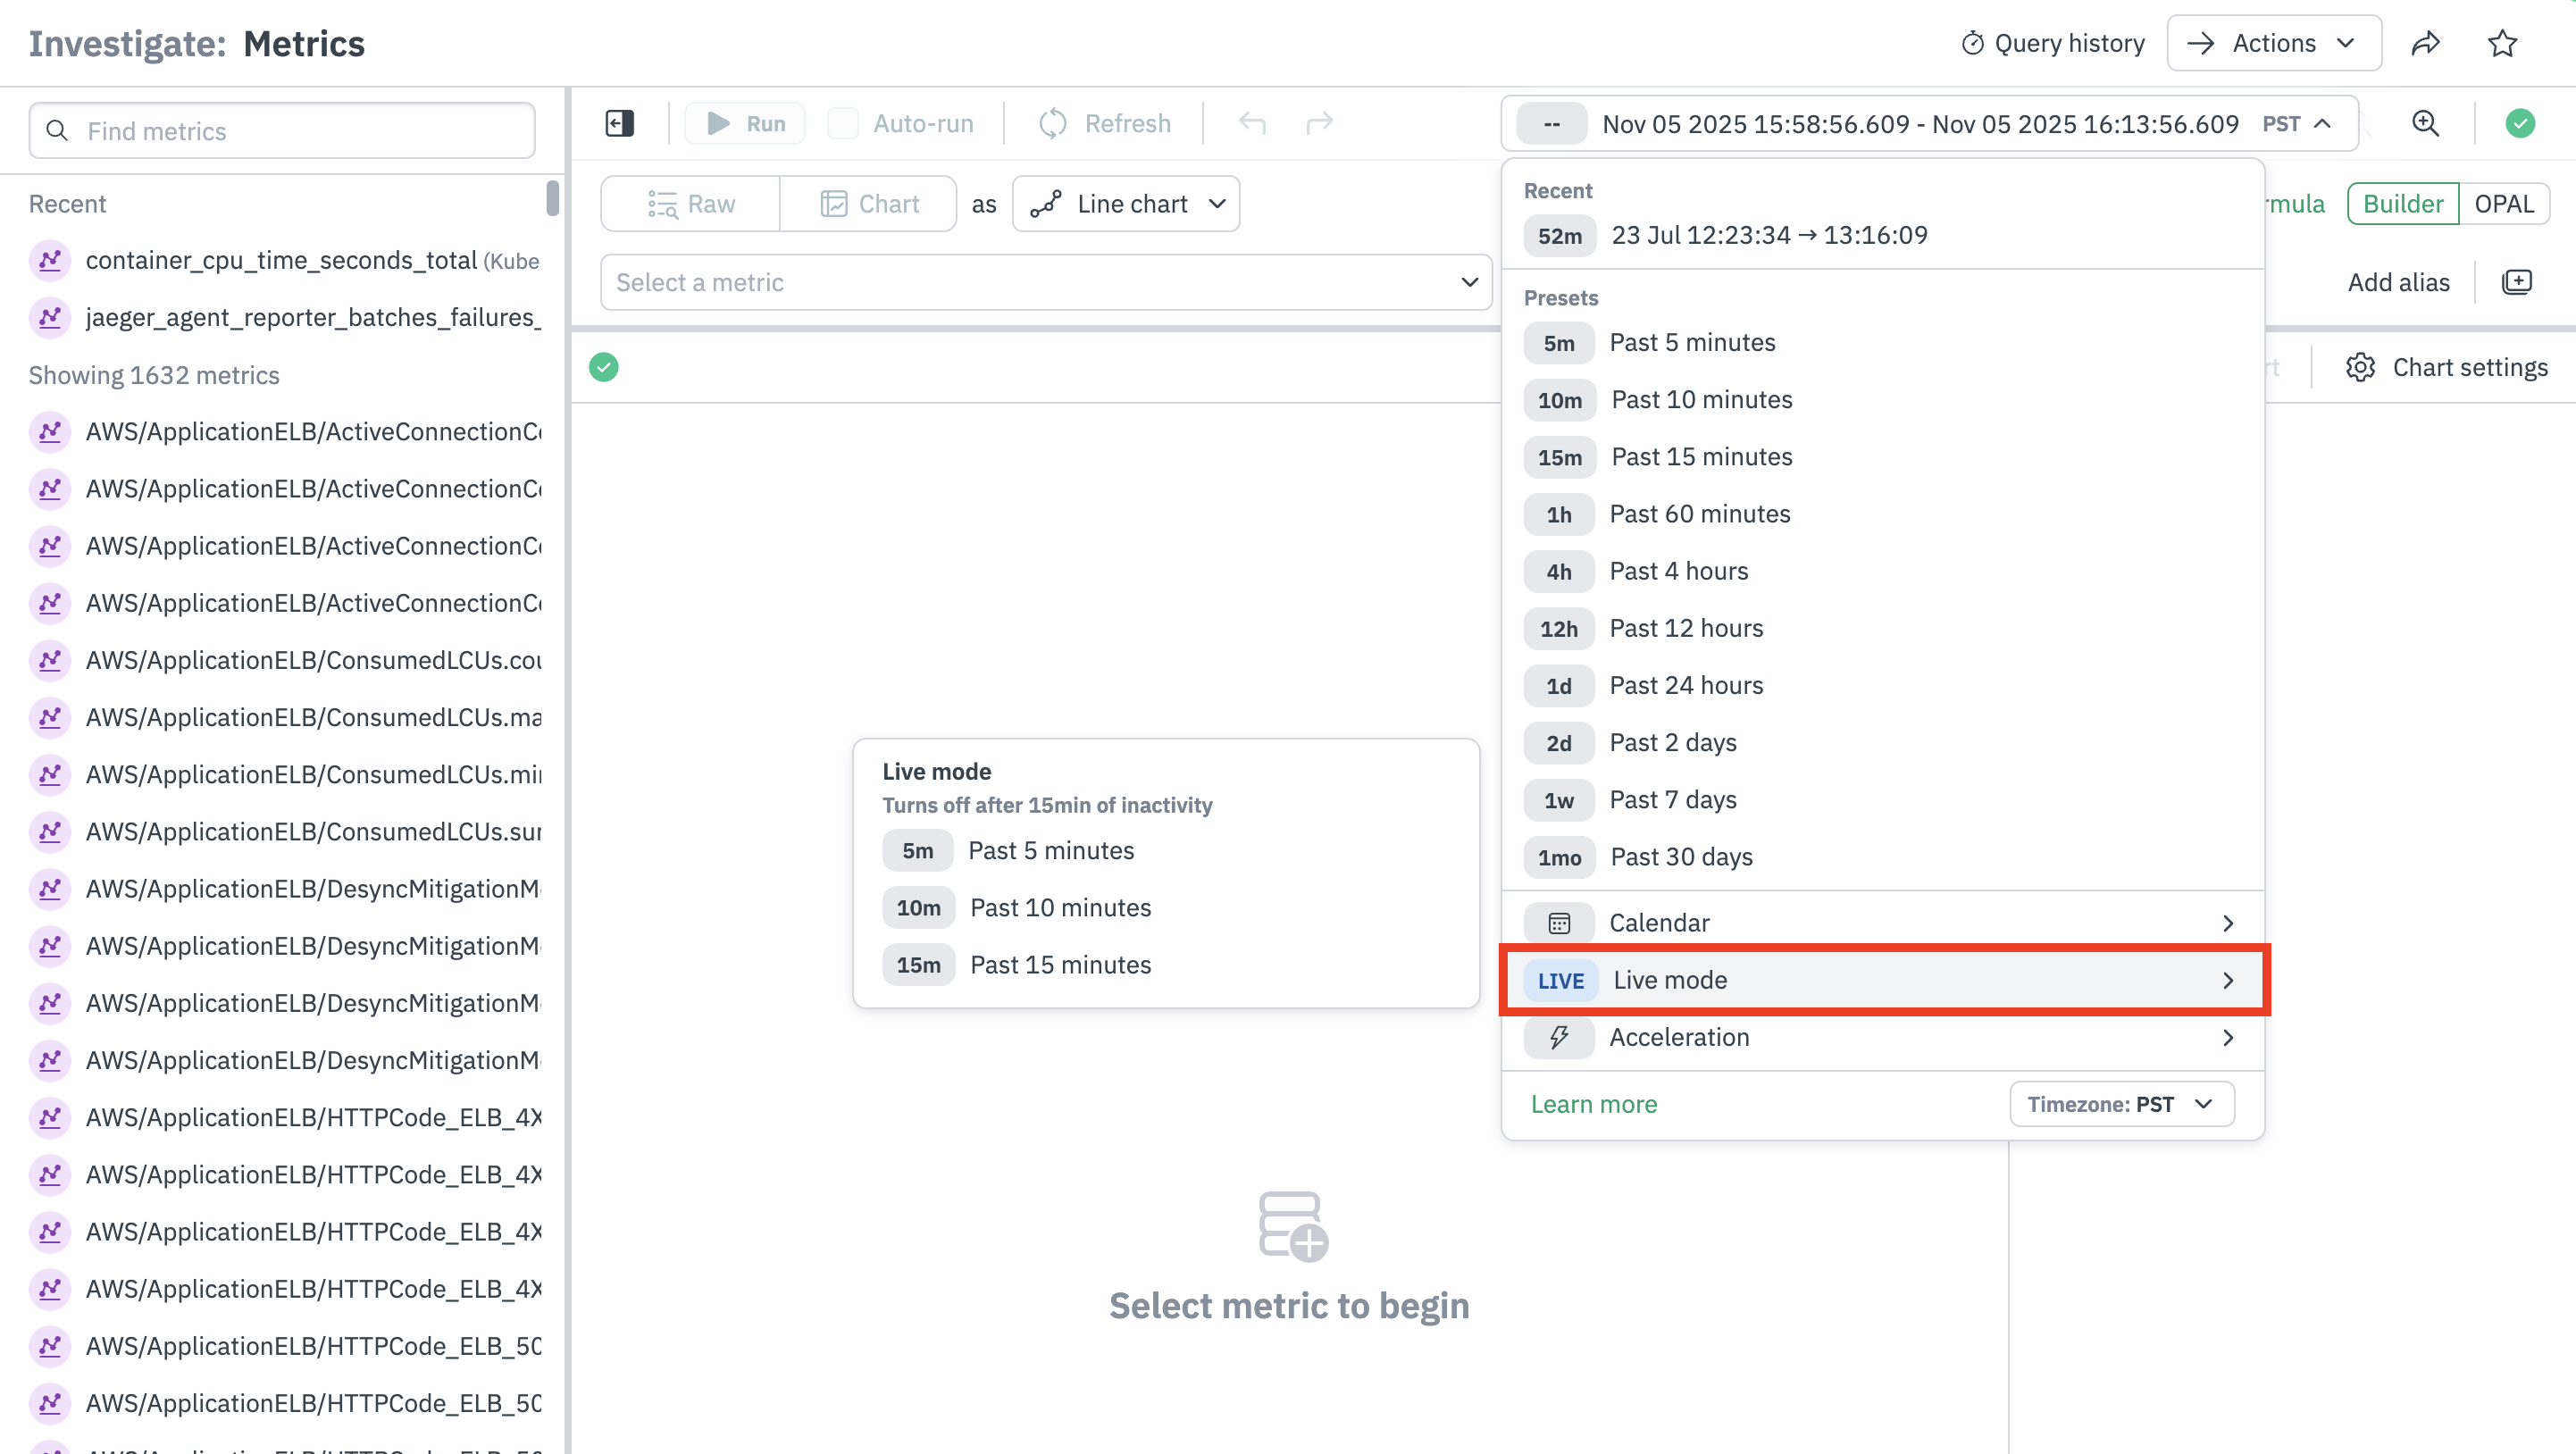
Task: Choose Past 24 hours preset
Action: pyautogui.click(x=1686, y=685)
